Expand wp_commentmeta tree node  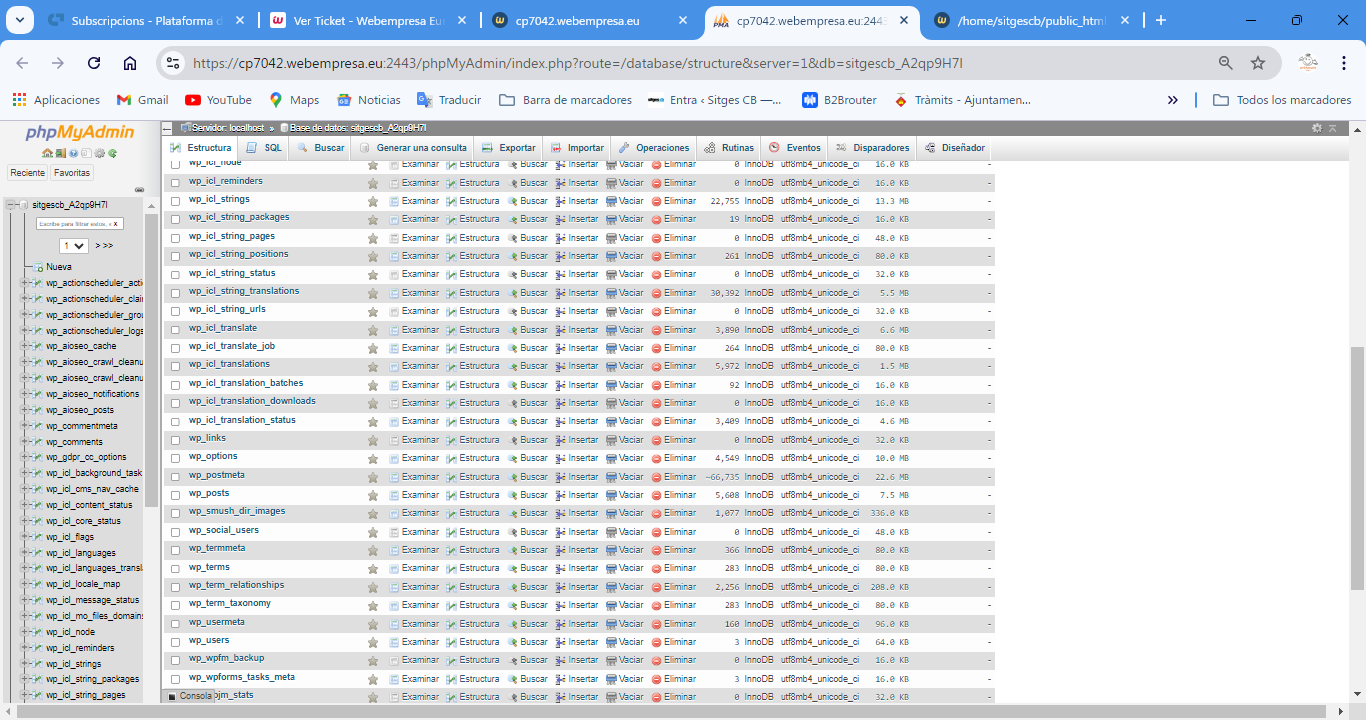25,426
